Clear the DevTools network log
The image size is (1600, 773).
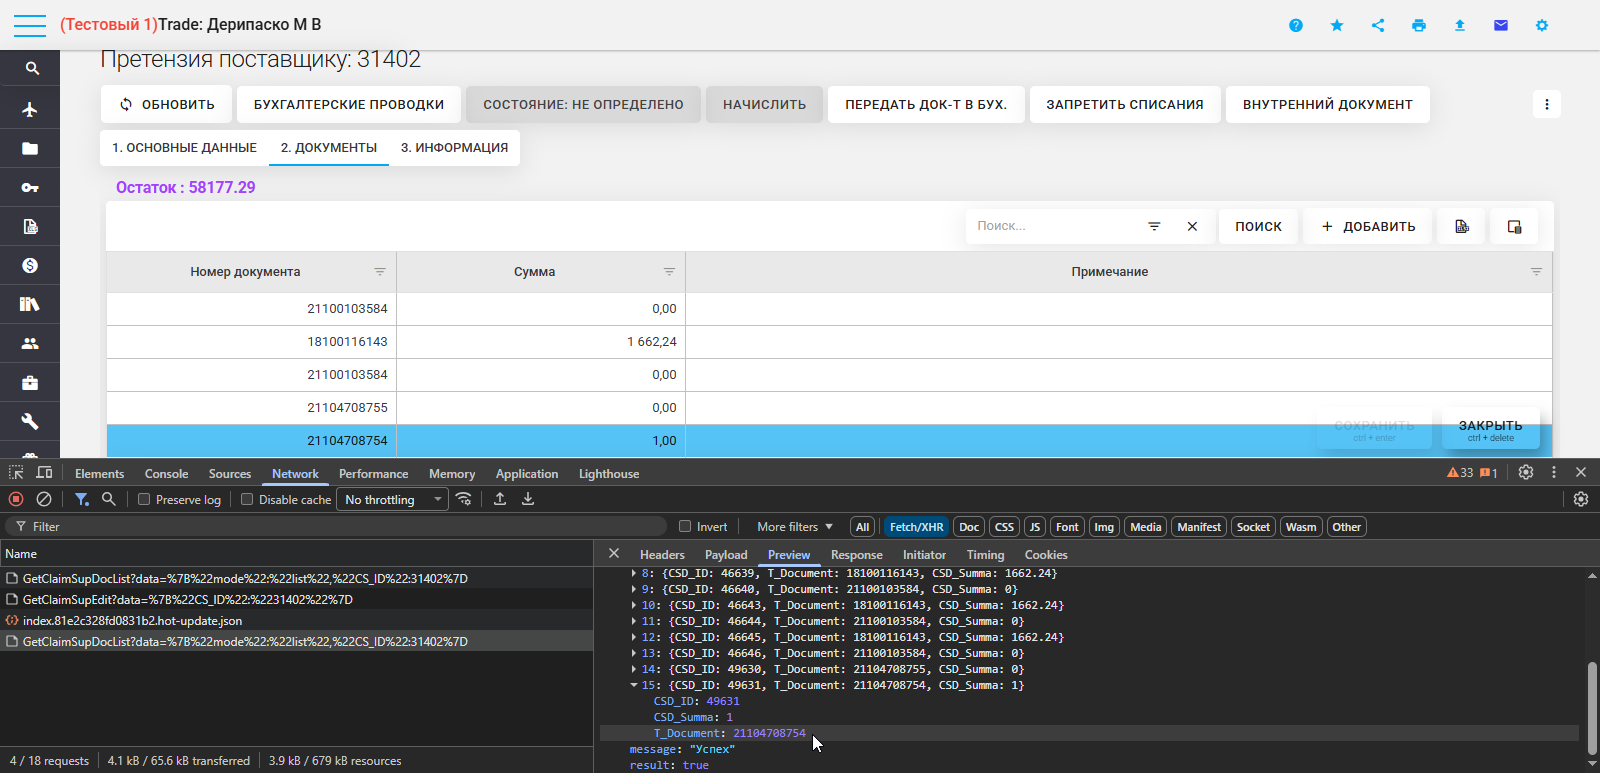coord(44,499)
